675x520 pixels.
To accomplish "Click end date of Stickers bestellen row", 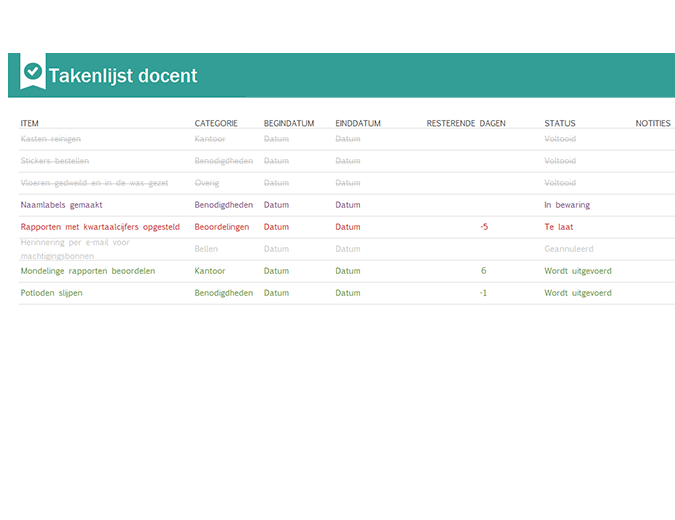I will (347, 161).
